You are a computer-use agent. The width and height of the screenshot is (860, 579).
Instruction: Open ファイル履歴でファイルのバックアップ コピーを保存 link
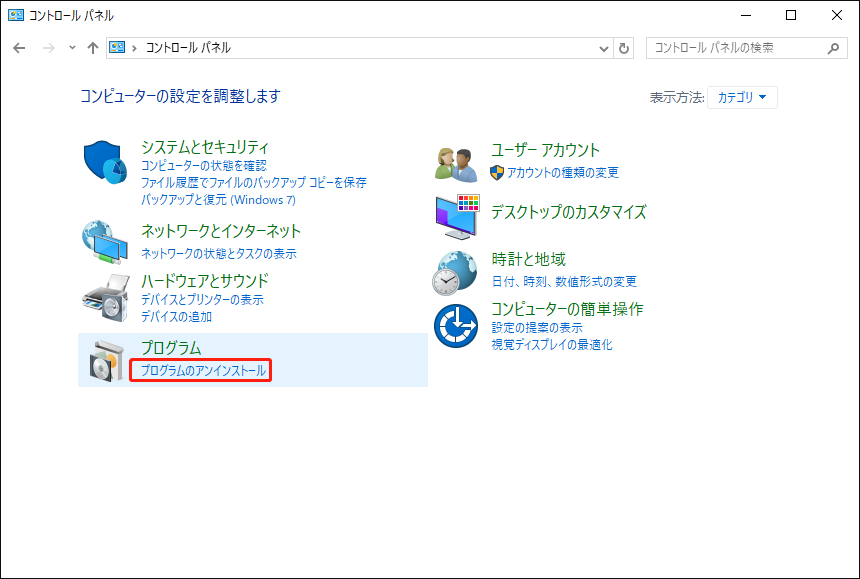[253, 183]
